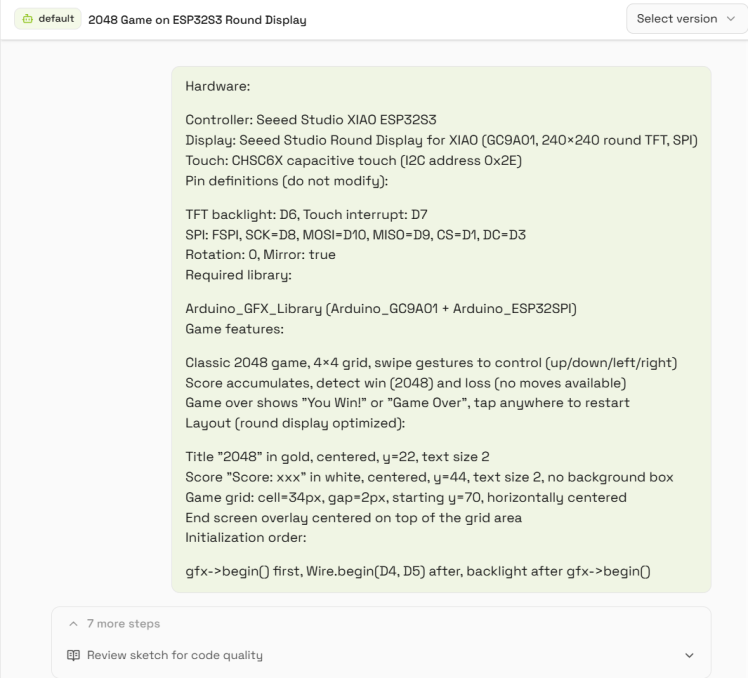Click the Controller: Seeed Studio XIAO ESP32S3 line
This screenshot has height=678, width=748.
pos(311,120)
